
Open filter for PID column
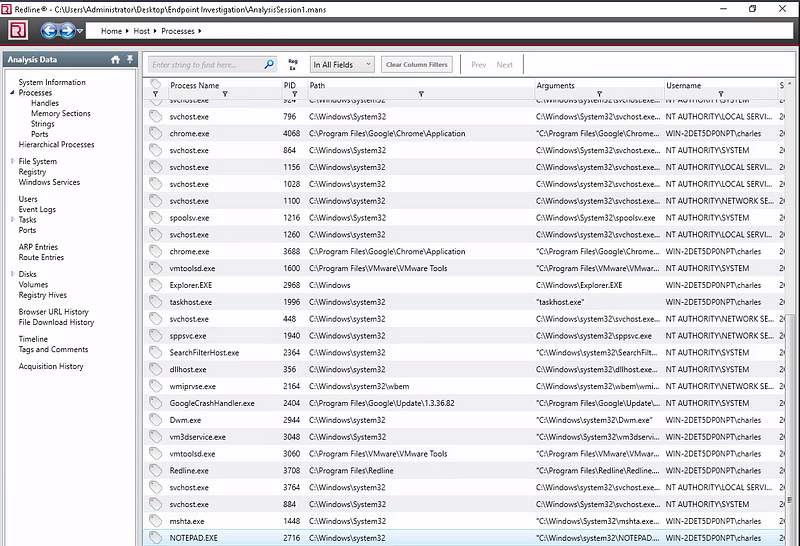(294, 94)
